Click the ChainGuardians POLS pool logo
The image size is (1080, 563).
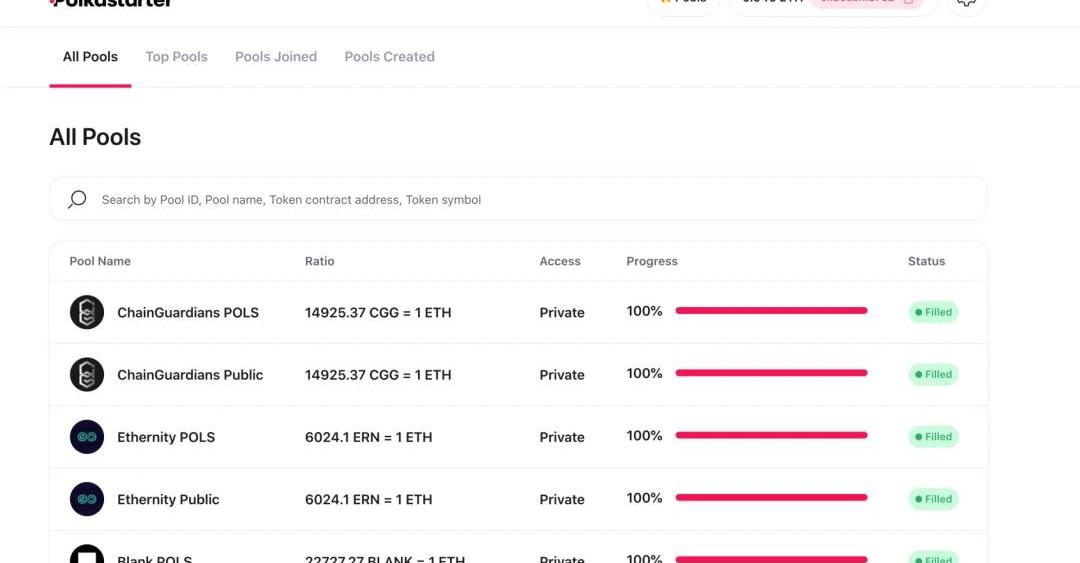[87, 312]
